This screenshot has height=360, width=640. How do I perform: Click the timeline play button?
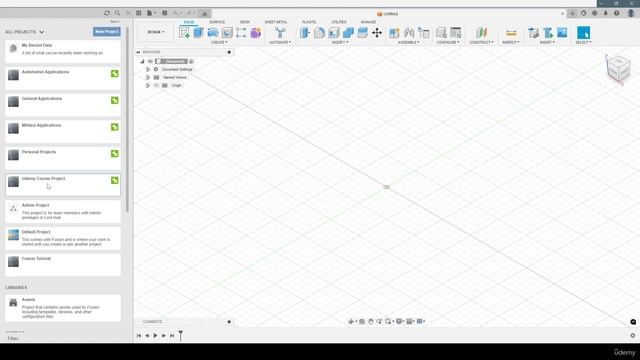[x=155, y=336]
